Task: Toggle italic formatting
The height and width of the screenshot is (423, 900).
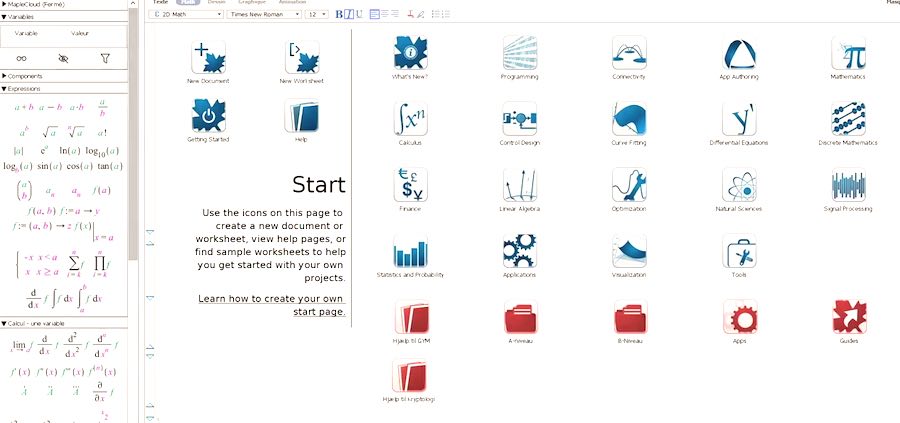Action: tap(348, 14)
